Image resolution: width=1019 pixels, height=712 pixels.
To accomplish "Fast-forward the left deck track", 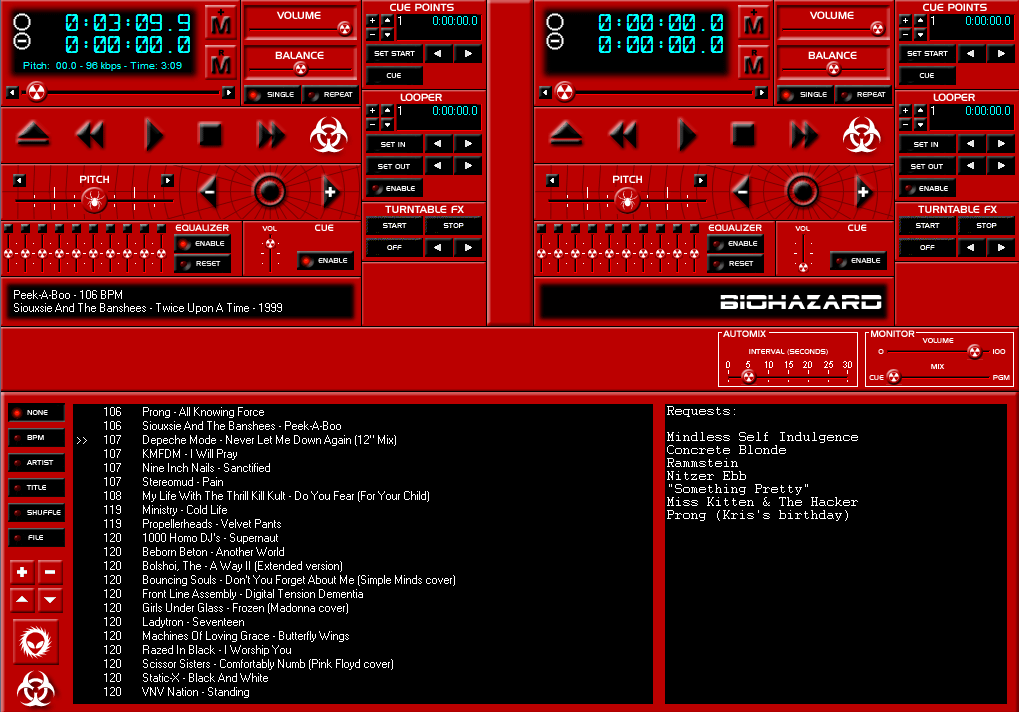I will tap(270, 135).
